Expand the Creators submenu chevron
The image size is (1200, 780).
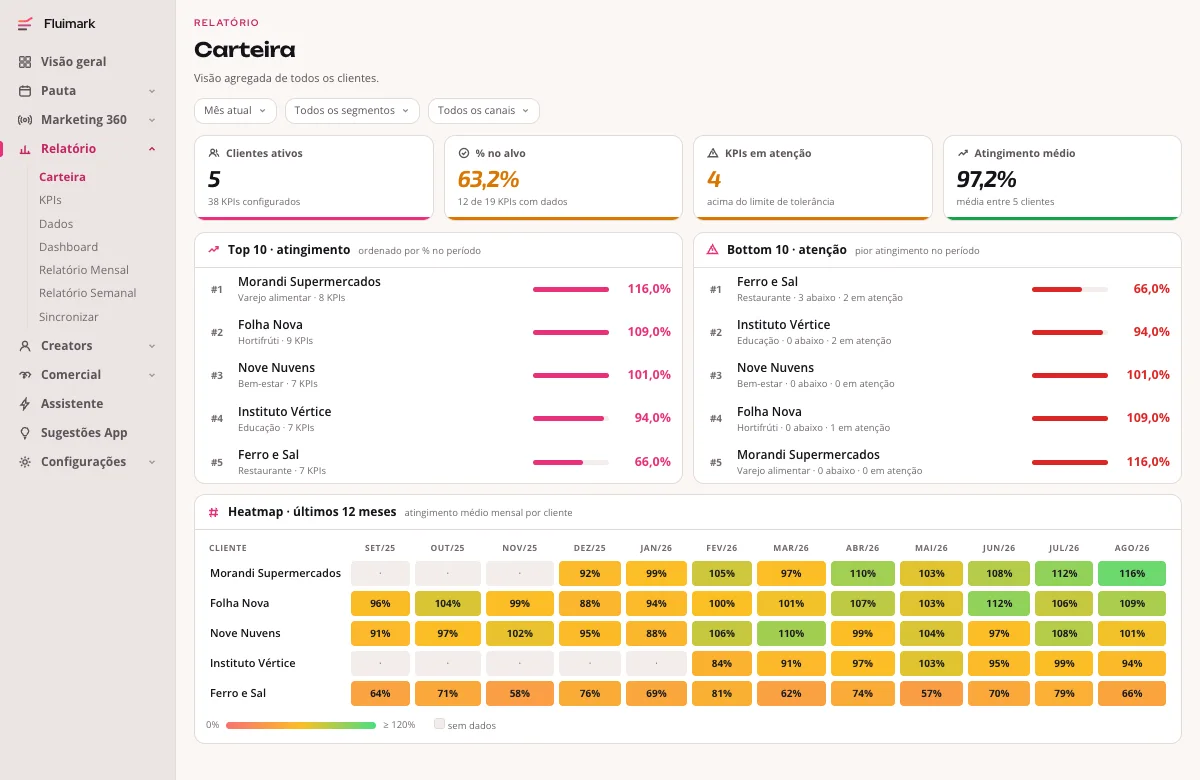[152, 346]
